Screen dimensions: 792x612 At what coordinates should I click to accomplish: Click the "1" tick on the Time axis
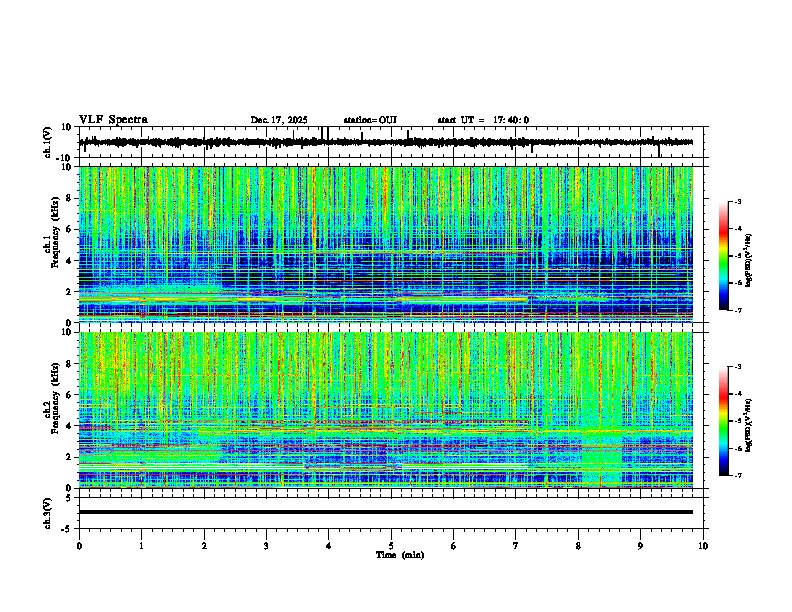[141, 546]
